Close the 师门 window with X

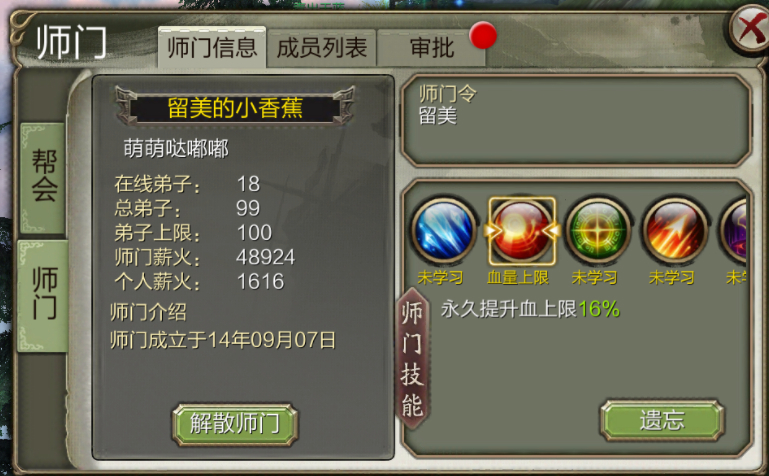click(751, 29)
